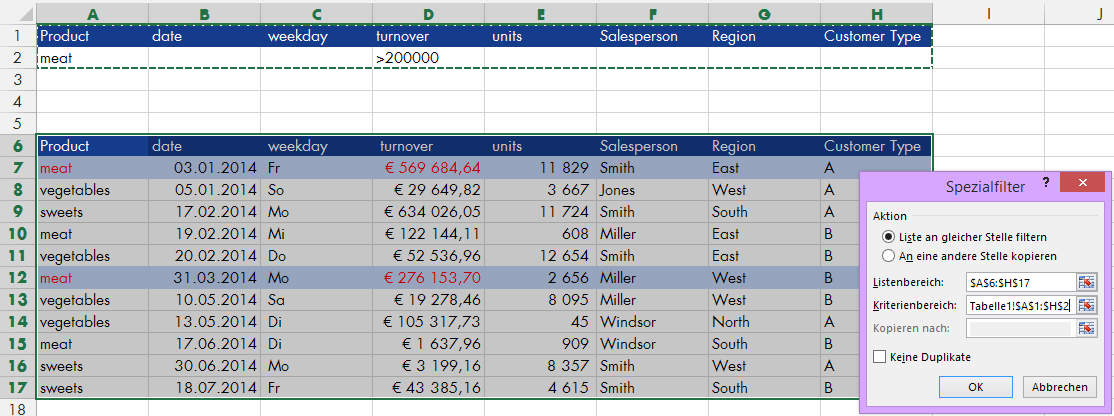The height and width of the screenshot is (416, 1114).
Task: Click the turnover cell € 634 026,05
Action: coord(427,212)
